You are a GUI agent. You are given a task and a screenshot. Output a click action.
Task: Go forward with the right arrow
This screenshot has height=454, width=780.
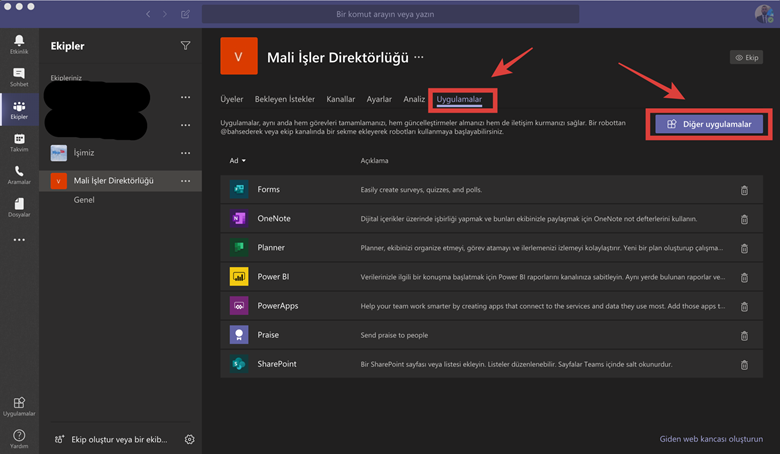[165, 14]
